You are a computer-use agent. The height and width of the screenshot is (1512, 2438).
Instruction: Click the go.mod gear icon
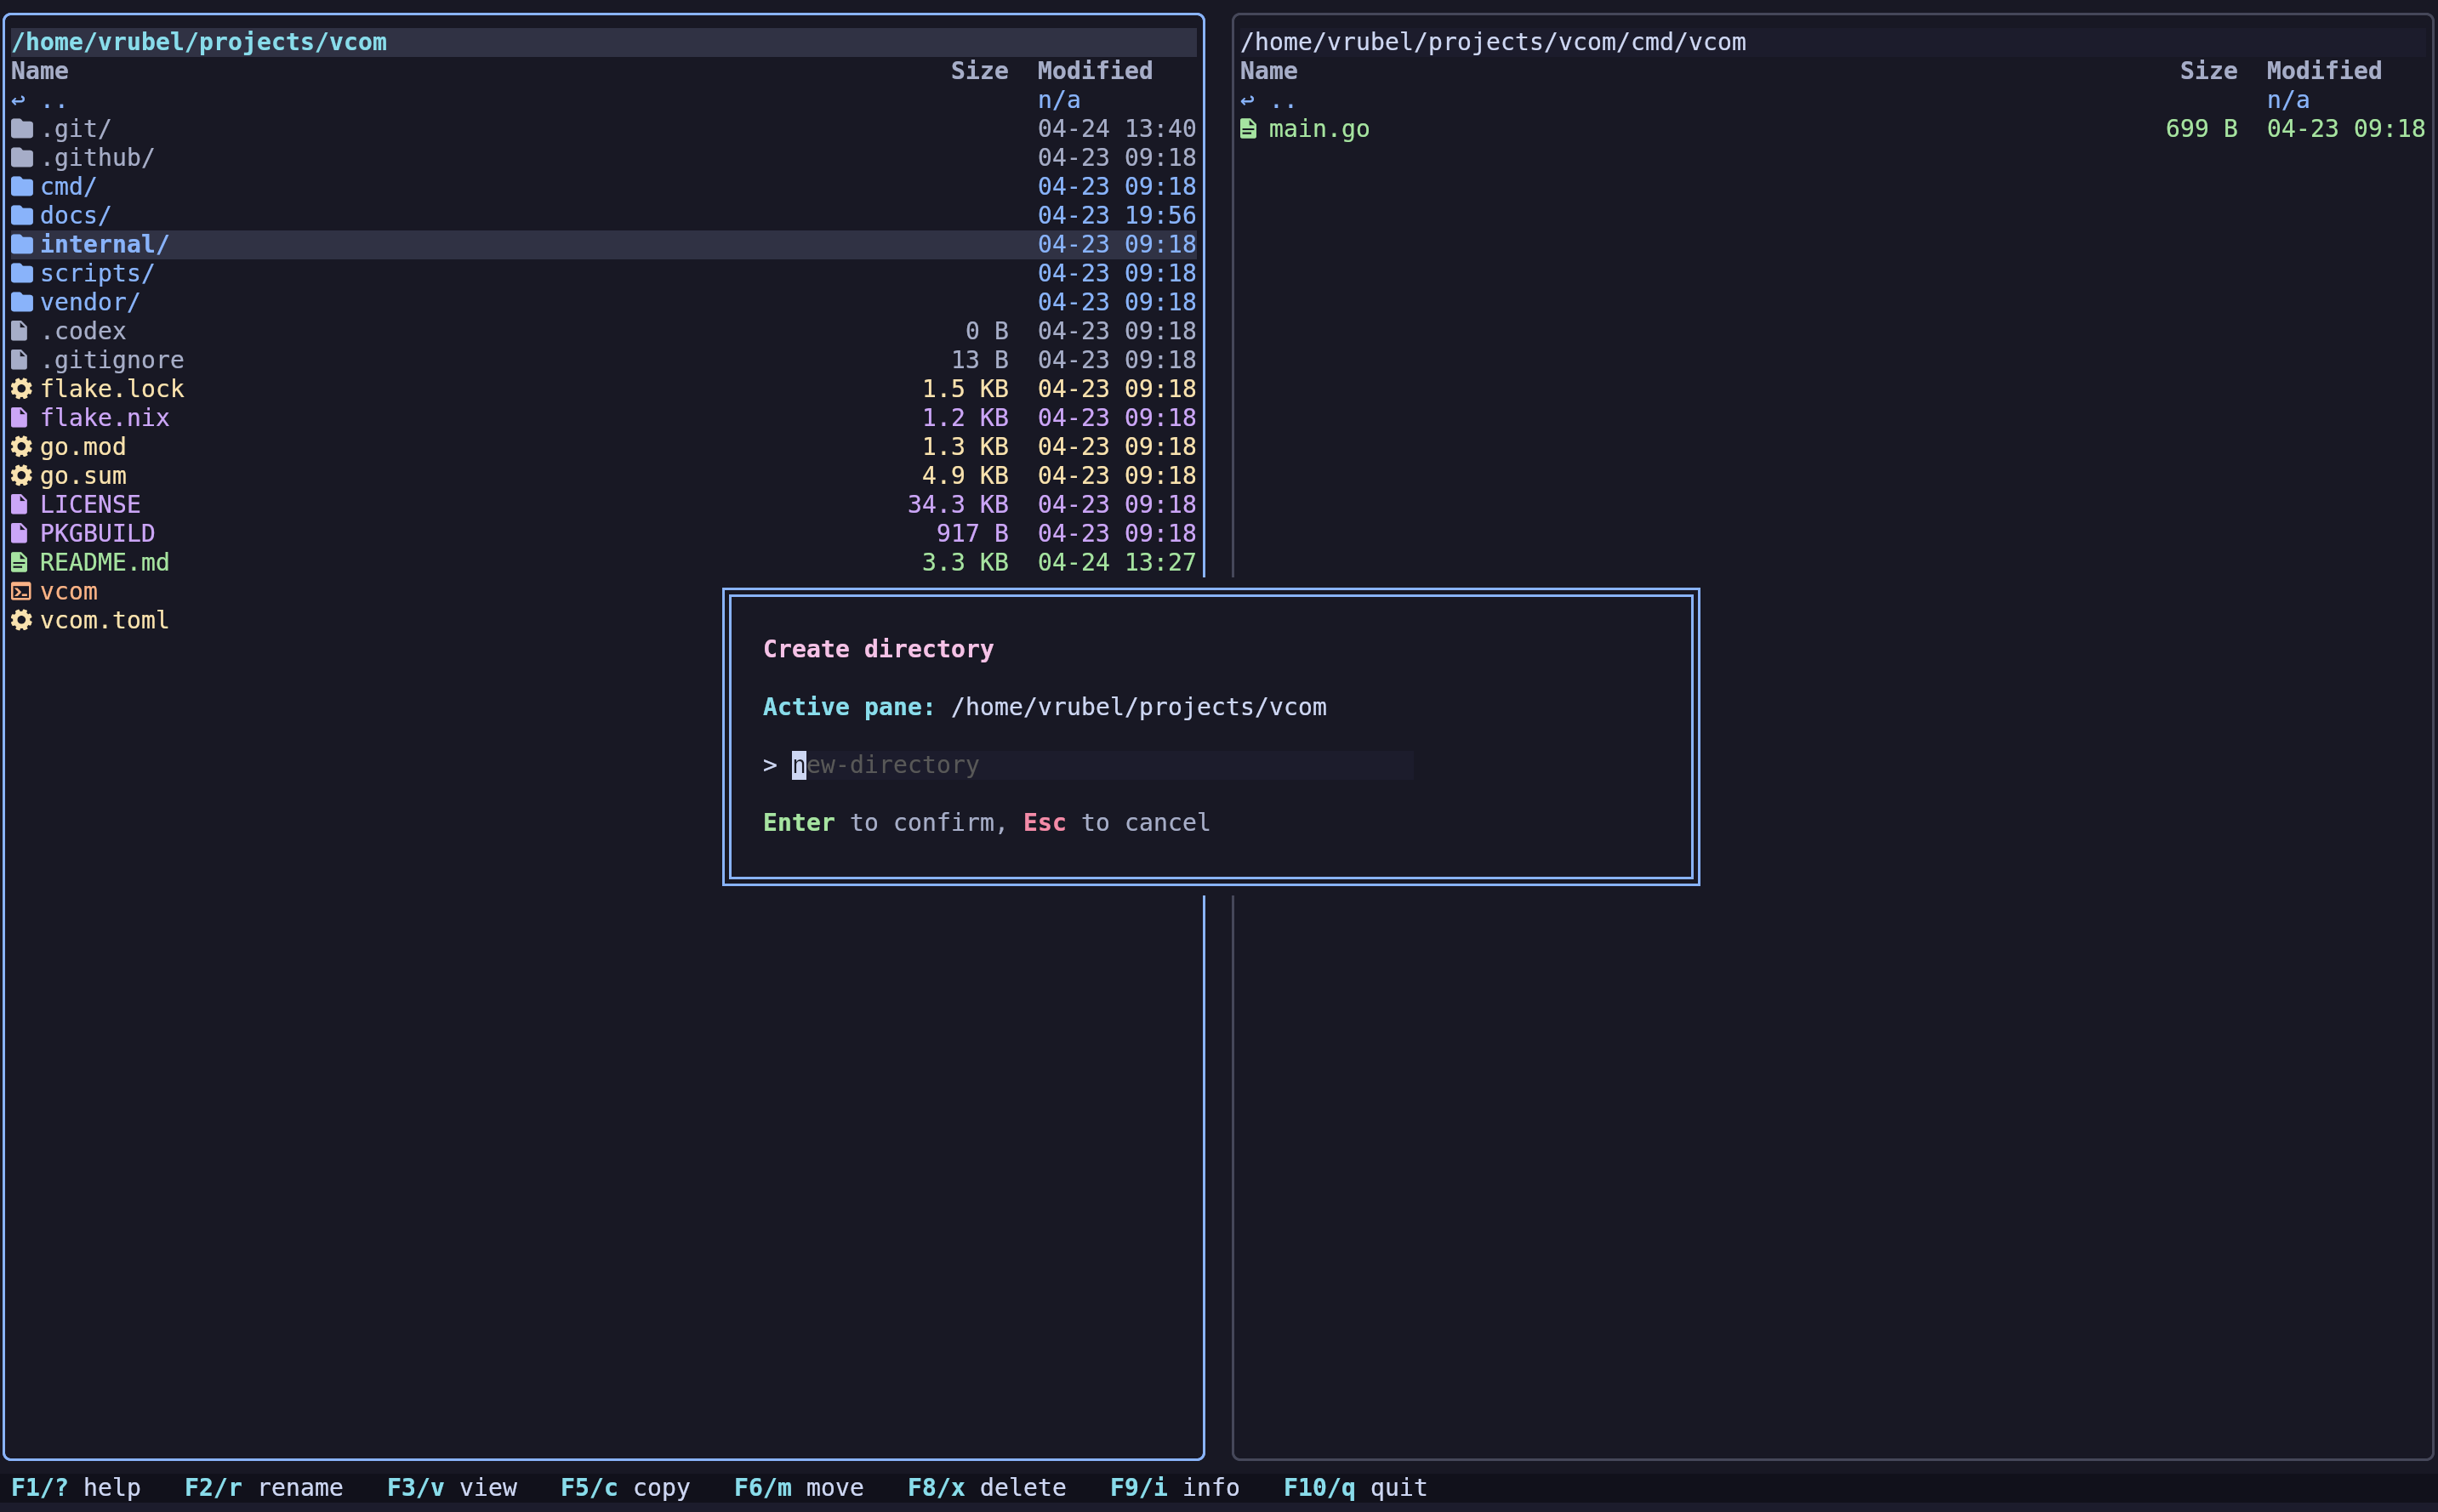[x=21, y=447]
